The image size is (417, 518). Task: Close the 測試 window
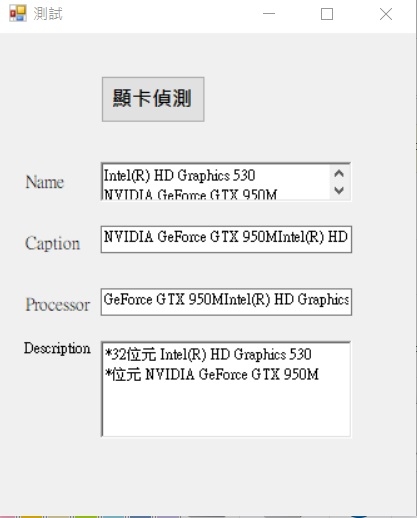(x=386, y=14)
